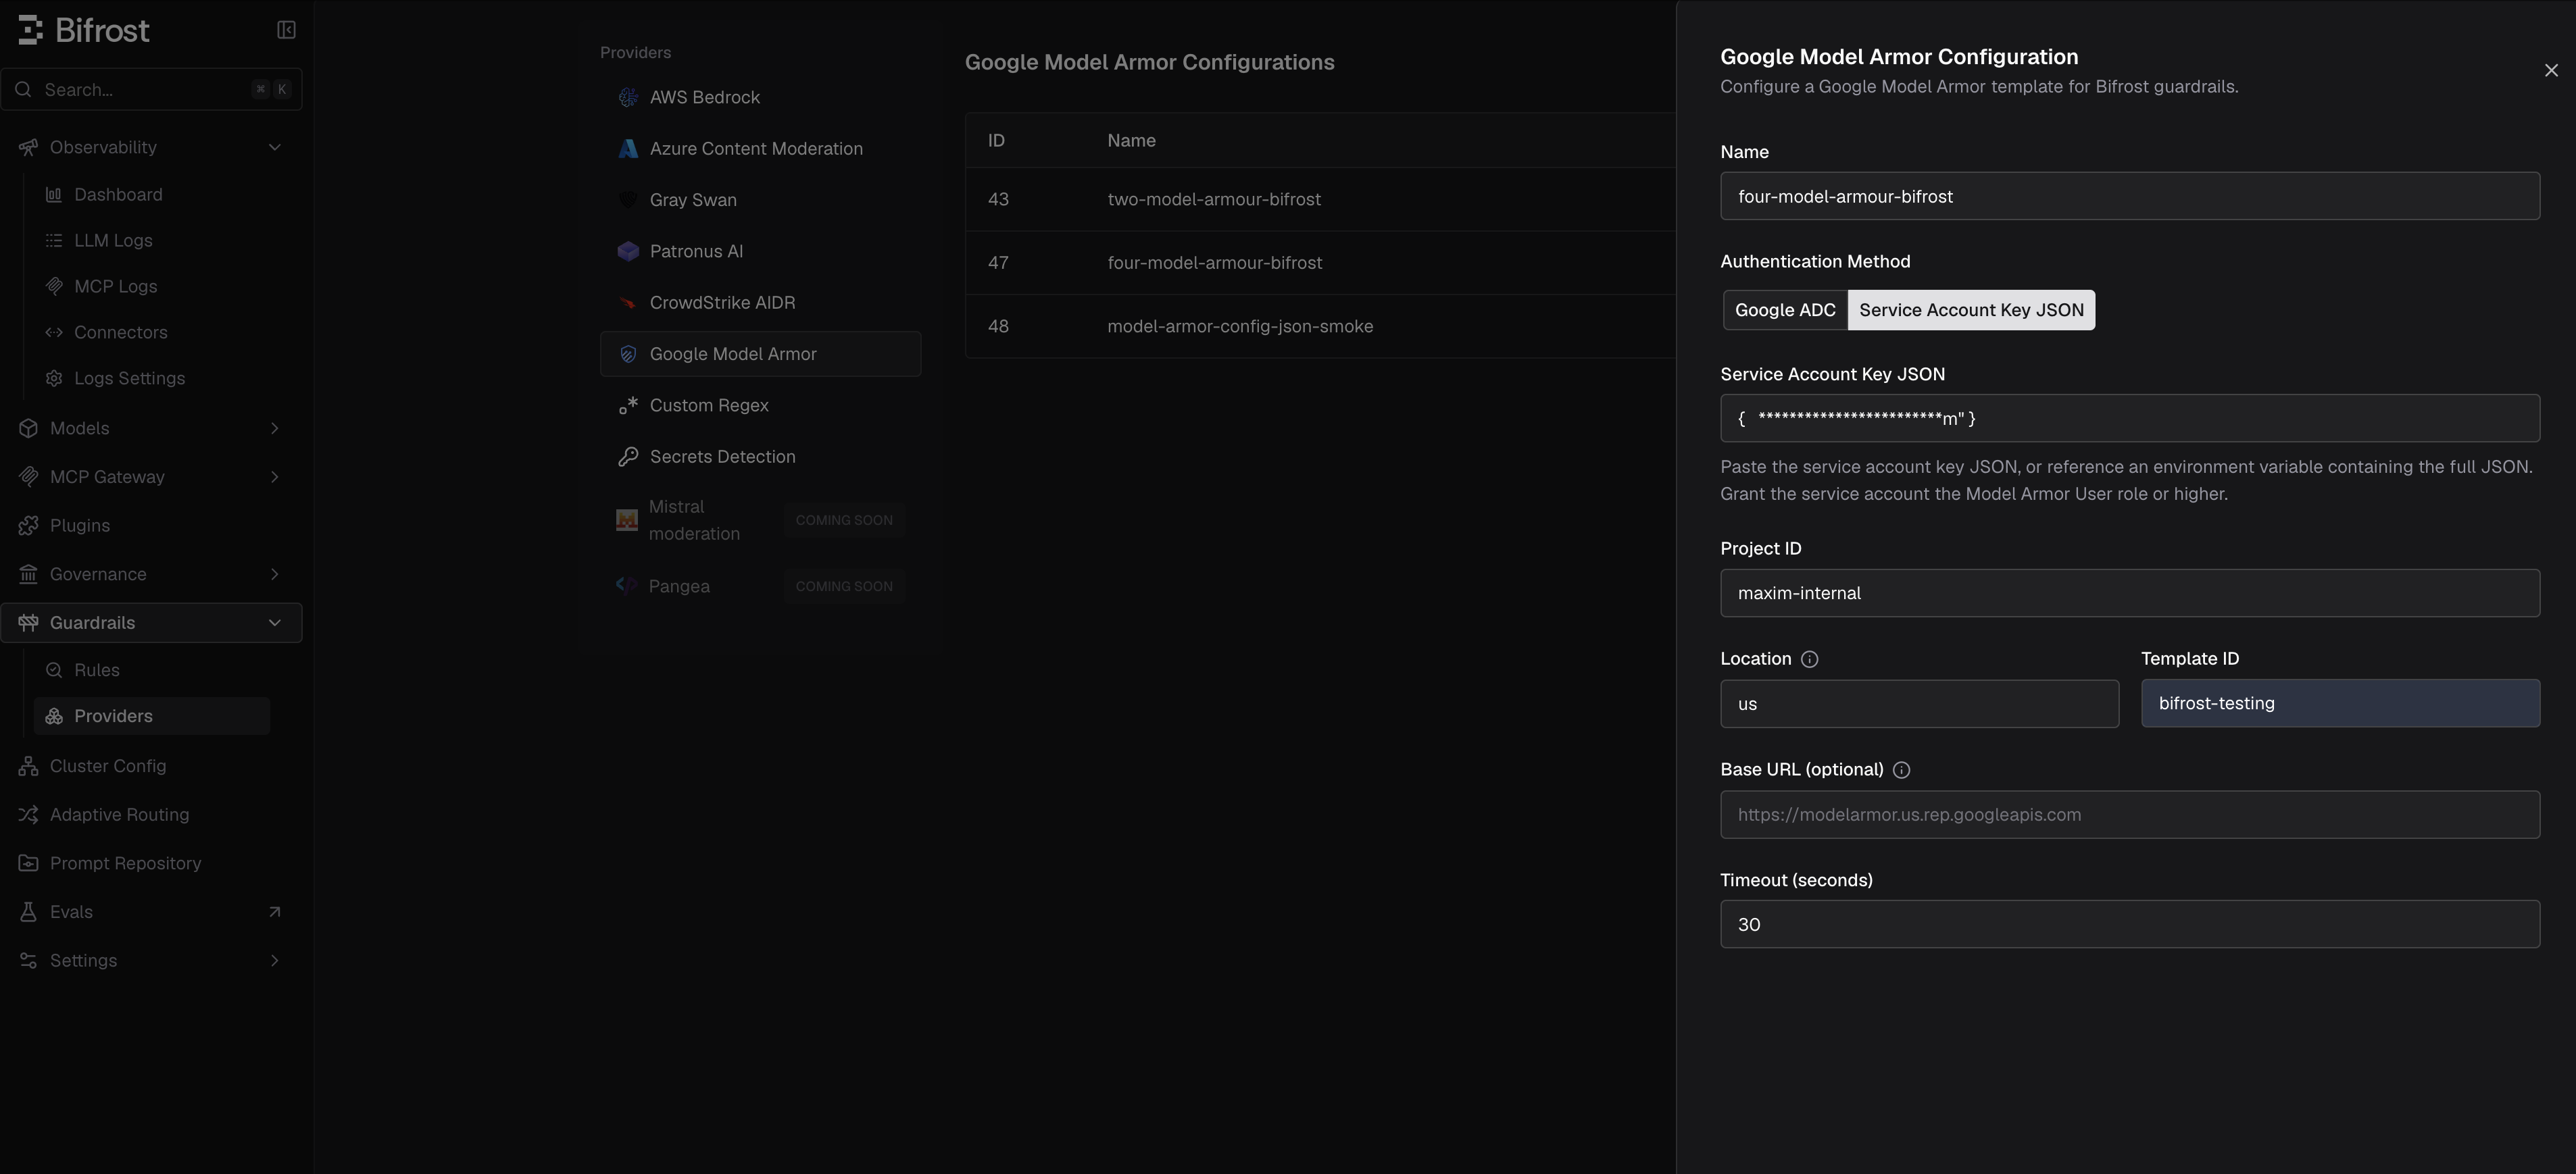Click the Connectors code icon
Viewport: 2576px width, 1174px height.
54,332
